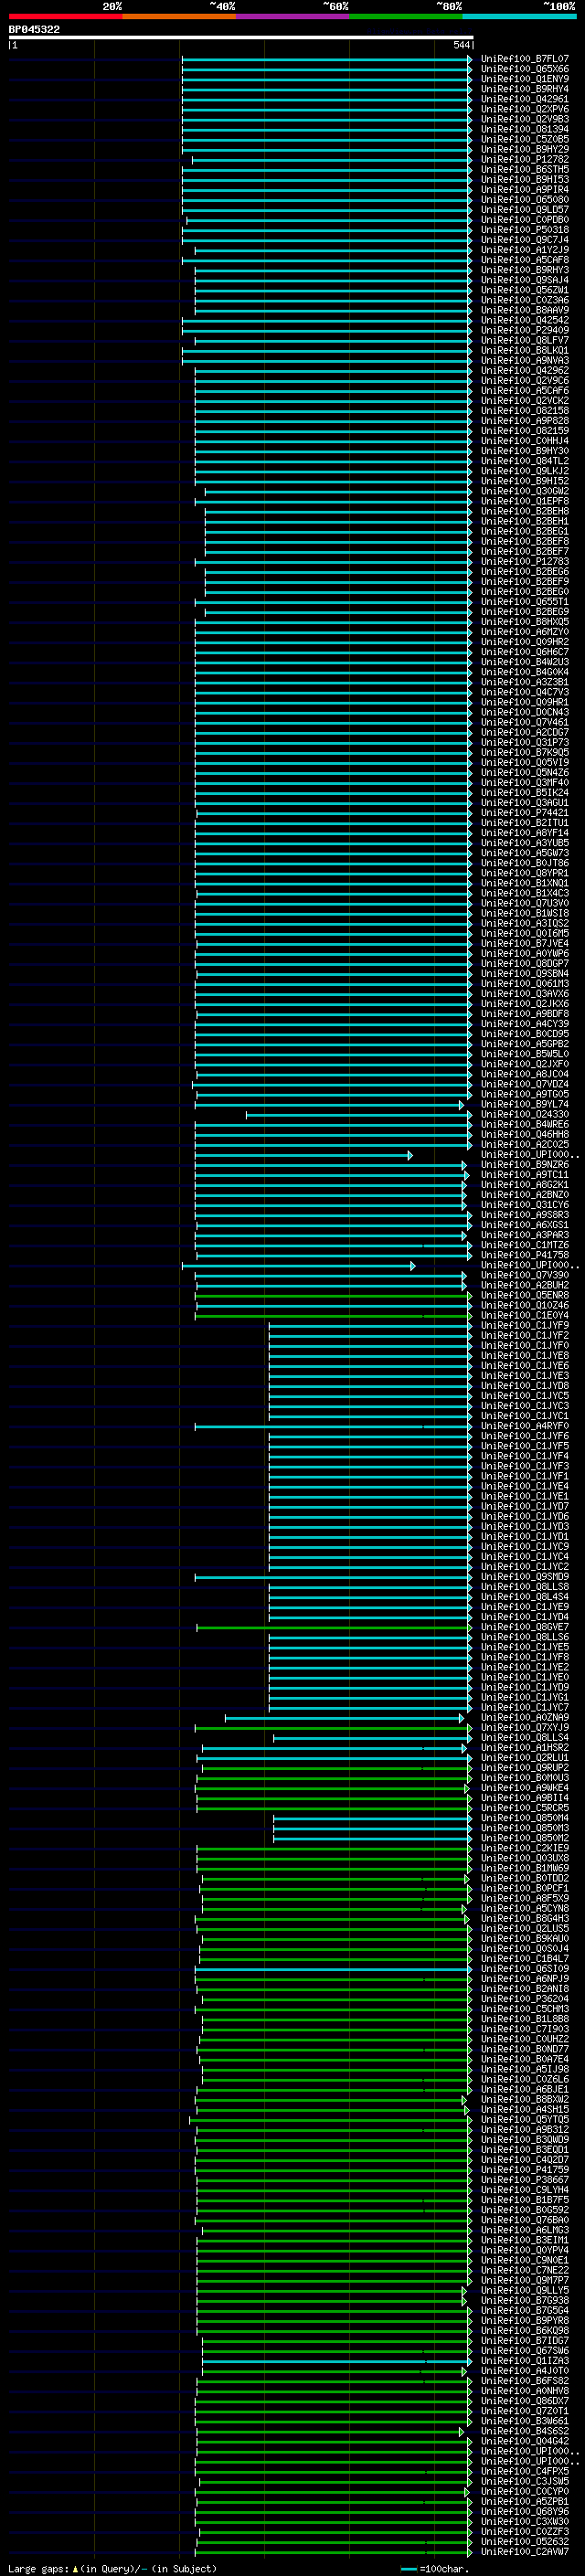Select the UniRef100_A3PAR3 label

pyautogui.click(x=525, y=1235)
